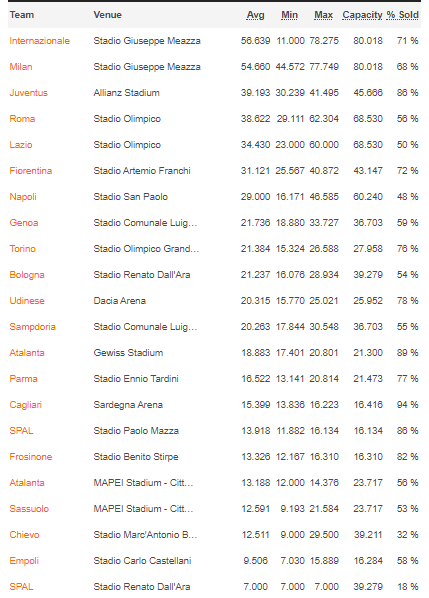The height and width of the screenshot is (598, 429).
Task: Click the Sassuolo team link
Action: (x=29, y=508)
